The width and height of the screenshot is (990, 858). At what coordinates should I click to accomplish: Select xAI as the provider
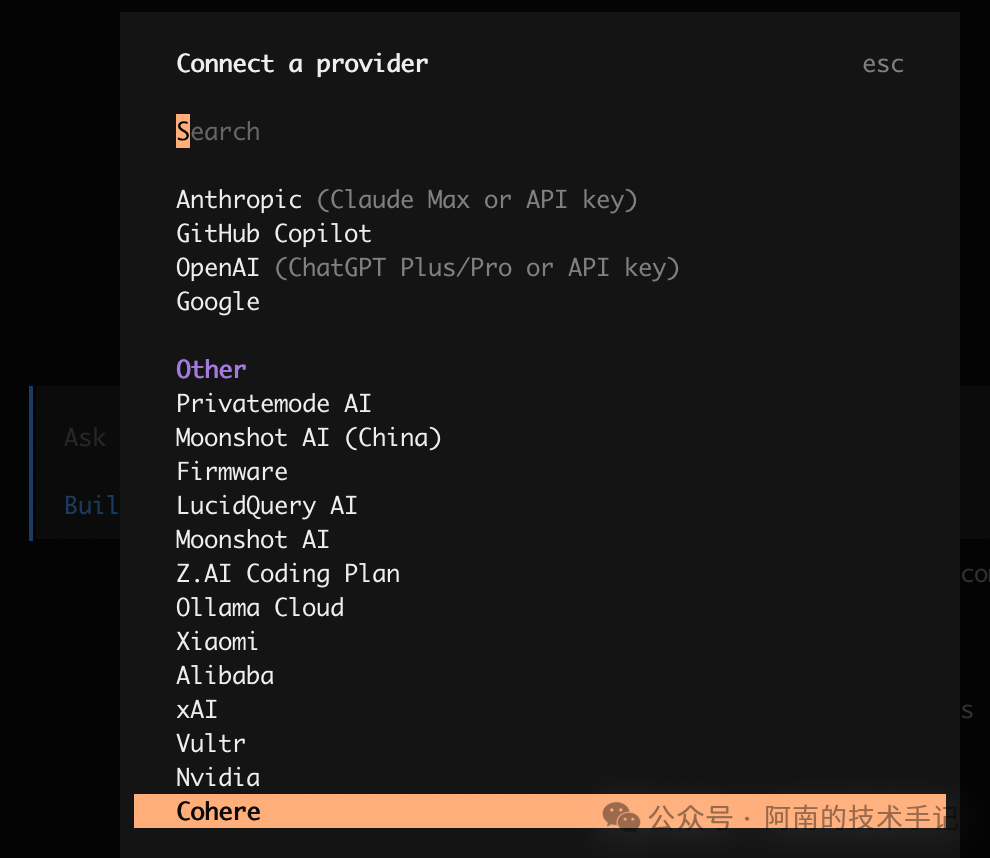click(196, 709)
